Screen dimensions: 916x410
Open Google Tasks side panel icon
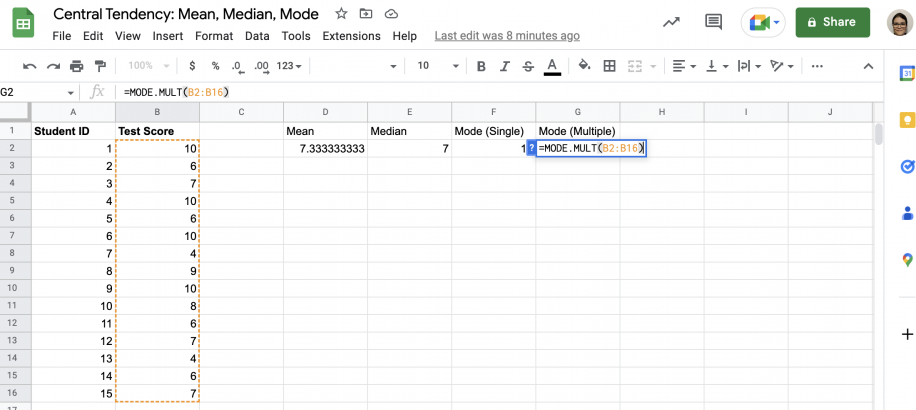coord(907,167)
